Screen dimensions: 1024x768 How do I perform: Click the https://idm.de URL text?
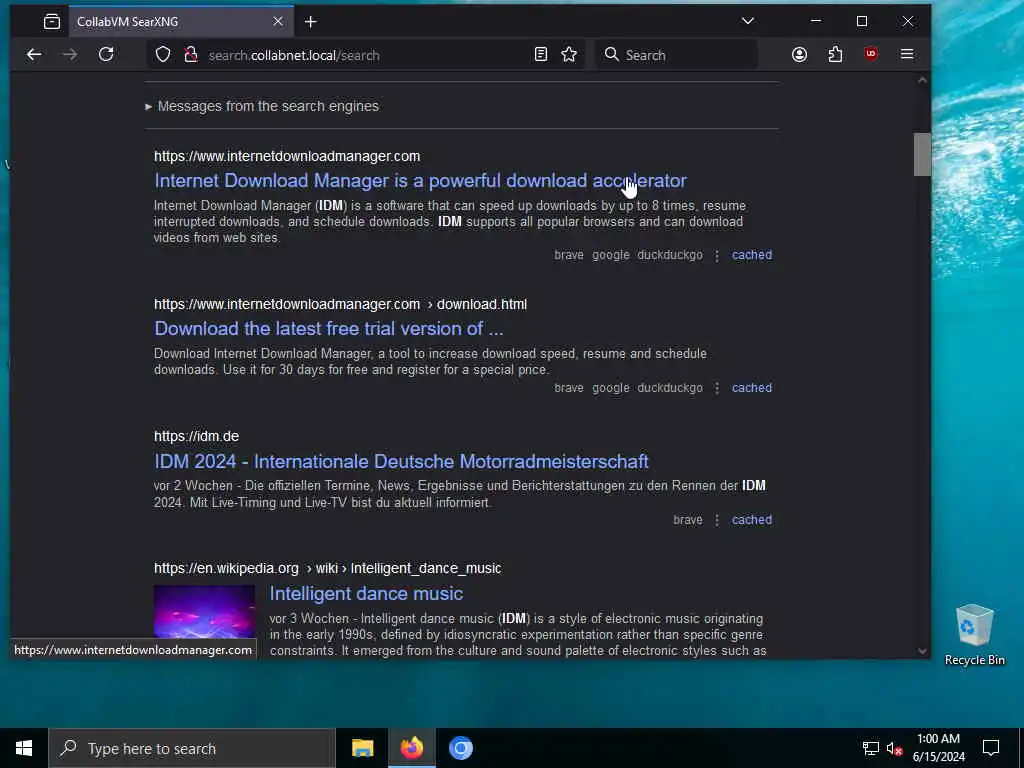tap(197, 436)
